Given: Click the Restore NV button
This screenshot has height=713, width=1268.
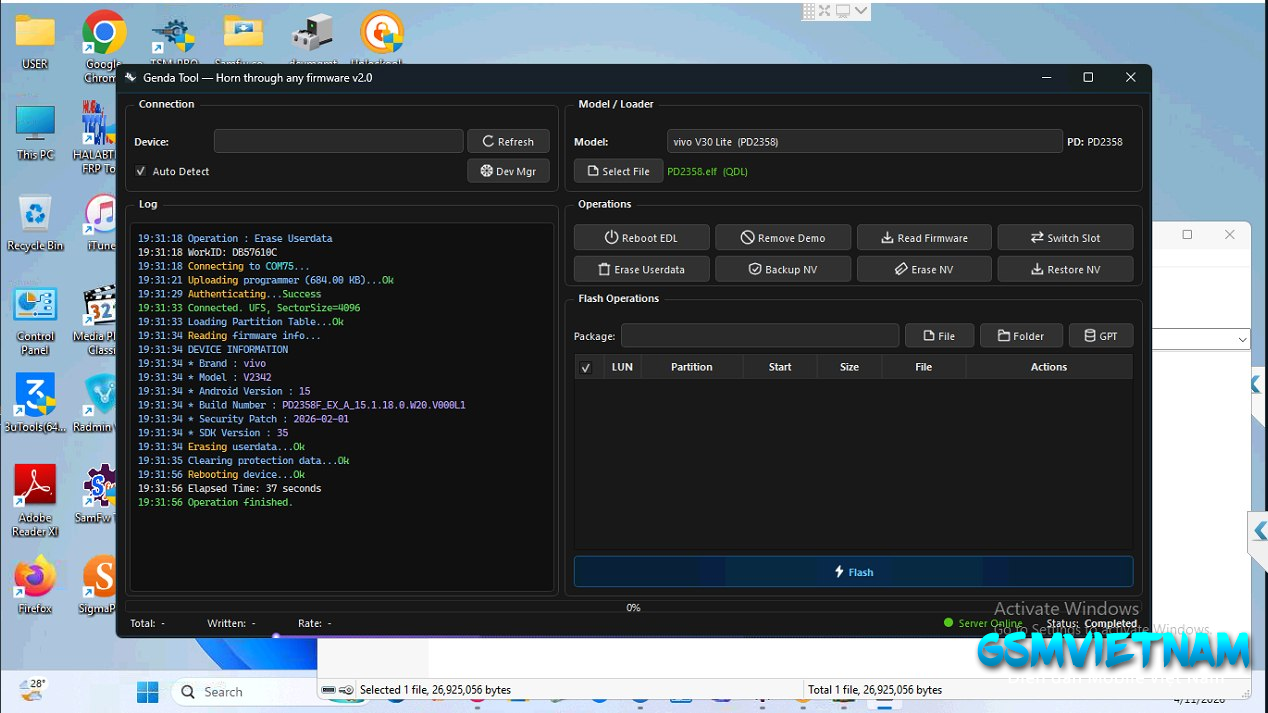Looking at the screenshot, I should (1065, 269).
